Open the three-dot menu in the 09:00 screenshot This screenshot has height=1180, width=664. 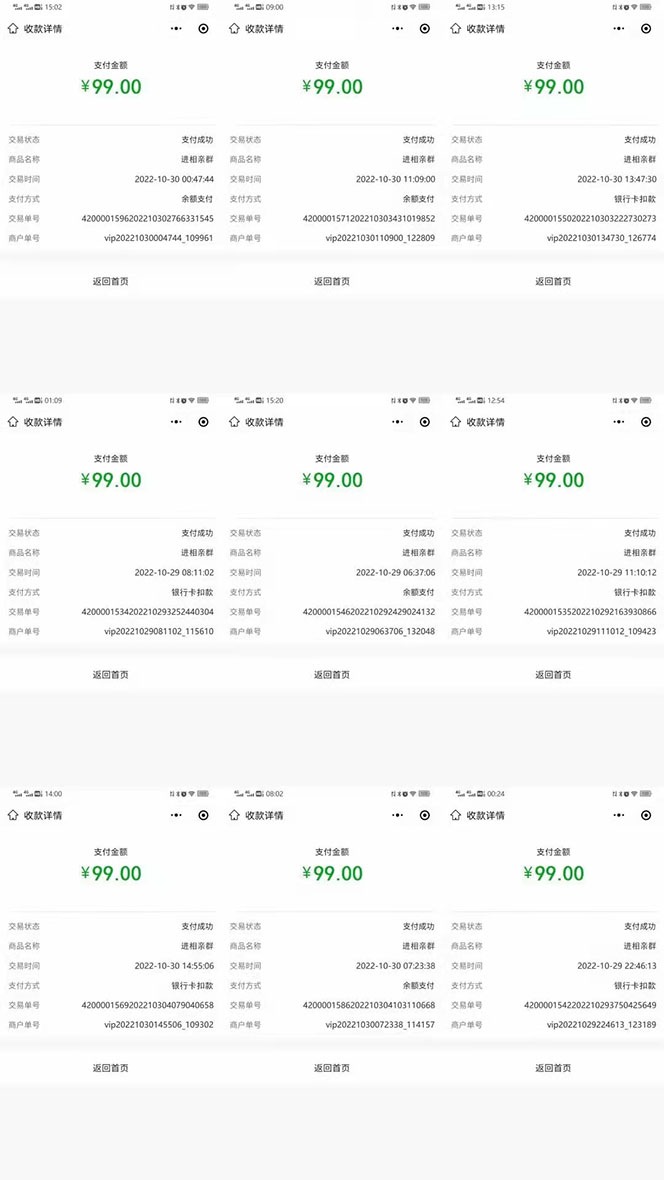click(x=398, y=29)
